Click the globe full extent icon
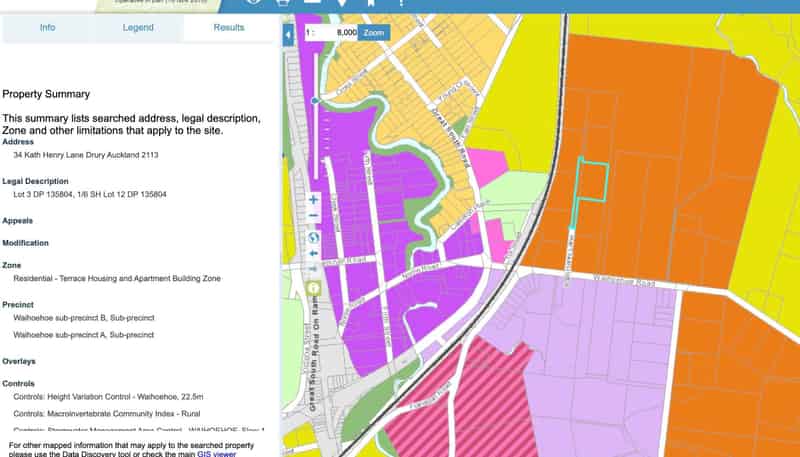The image size is (800, 457). [x=314, y=237]
